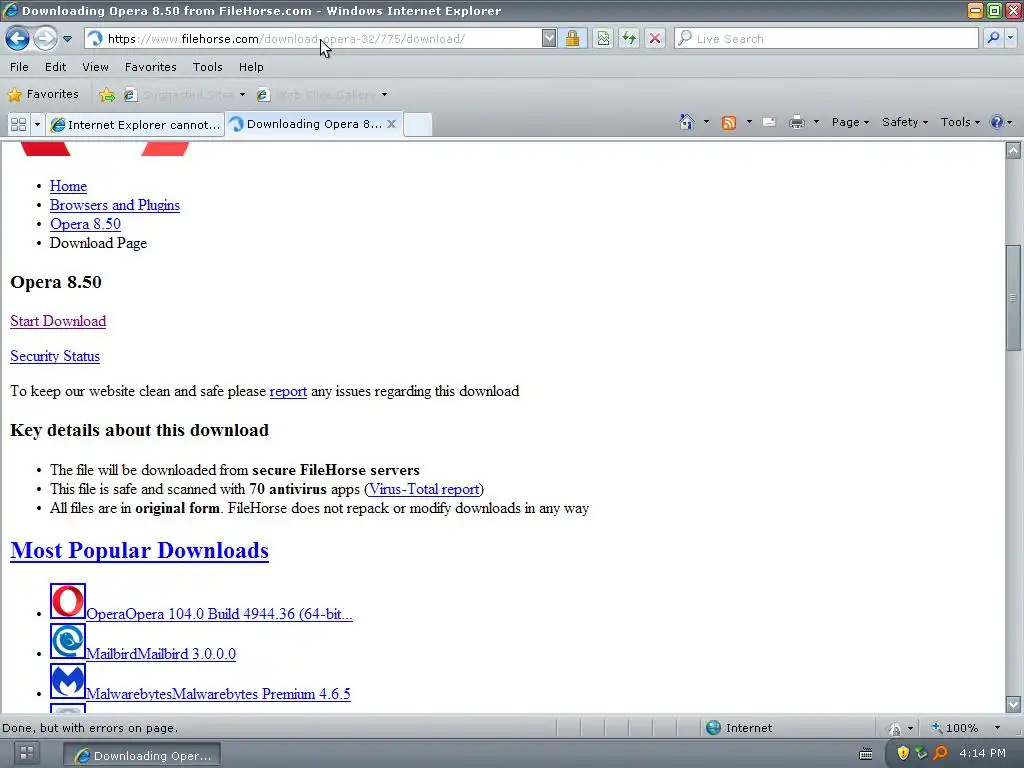Open the search provider dropdown arrow
The image size is (1024, 768).
coord(1010,39)
